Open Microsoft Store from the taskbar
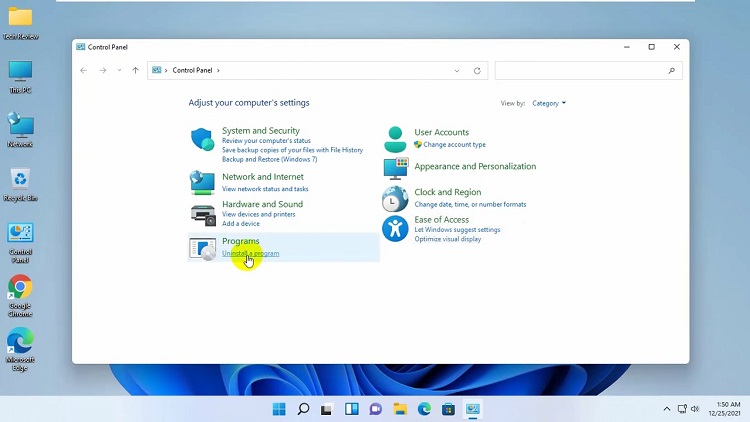This screenshot has height=422, width=750. (x=448, y=409)
